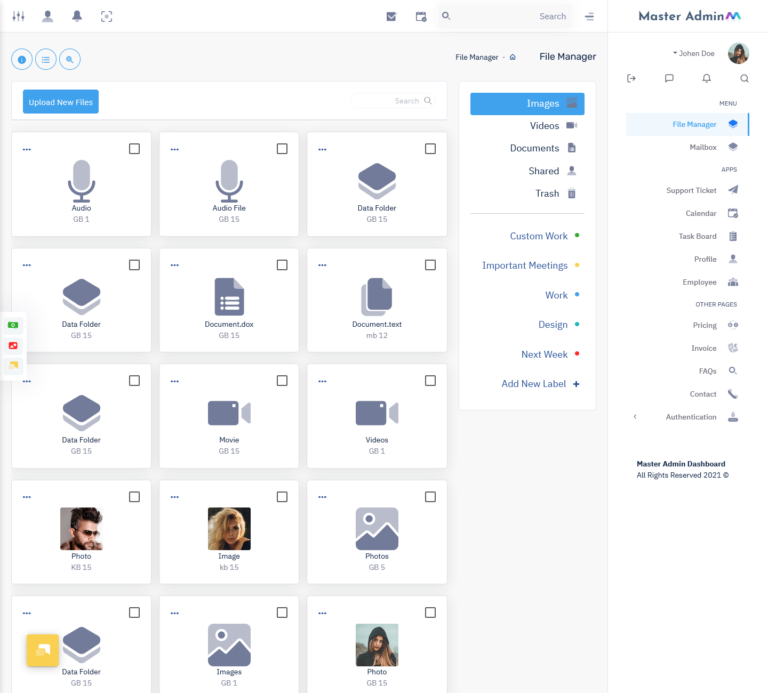768x693 pixels.
Task: Click the Johen Doe avatar picture
Action: click(738, 53)
